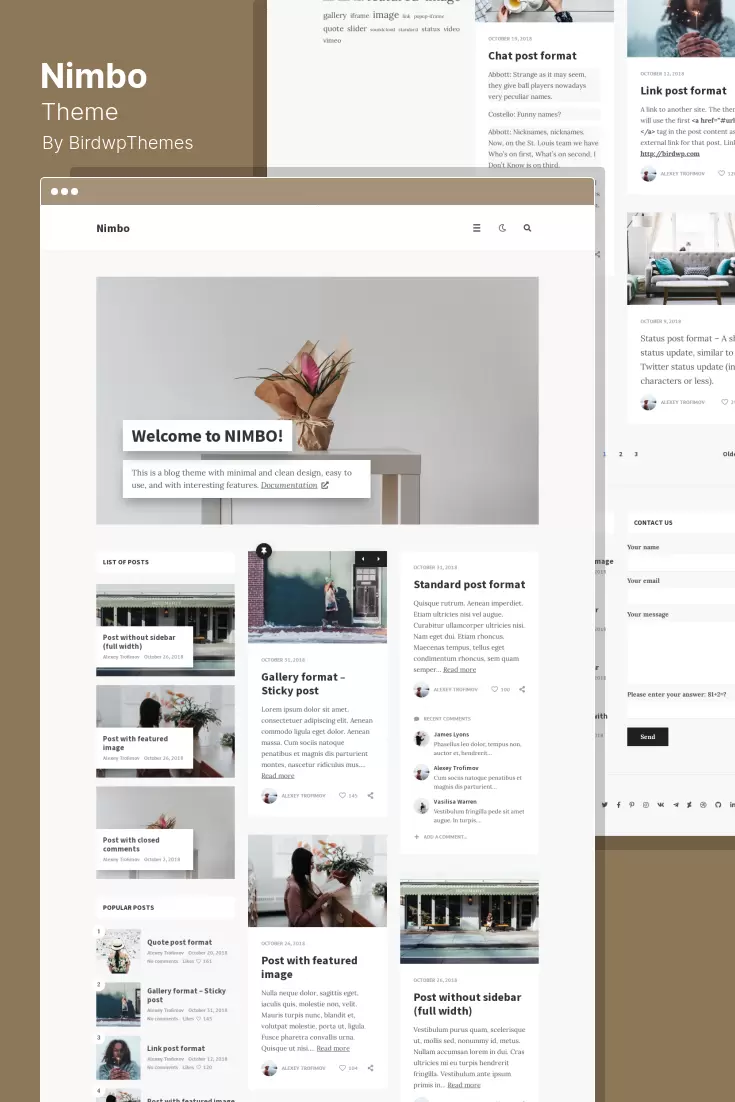Open the Gallery format – Sticky post title

(303, 684)
